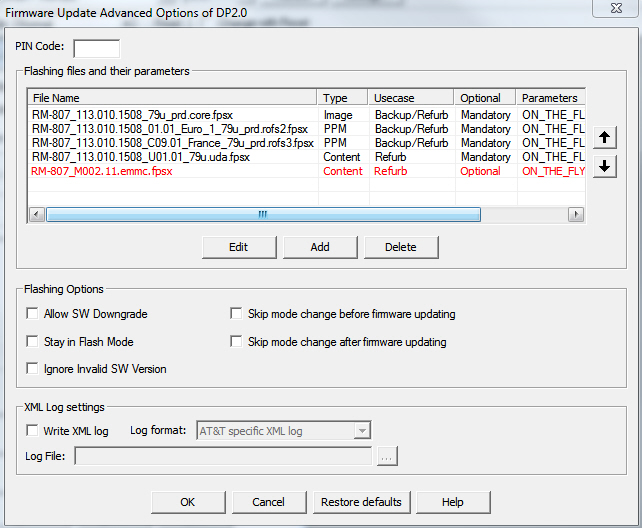The width and height of the screenshot is (642, 528).
Task: Check Ignore Invalid SW Version
Action: 33,369
